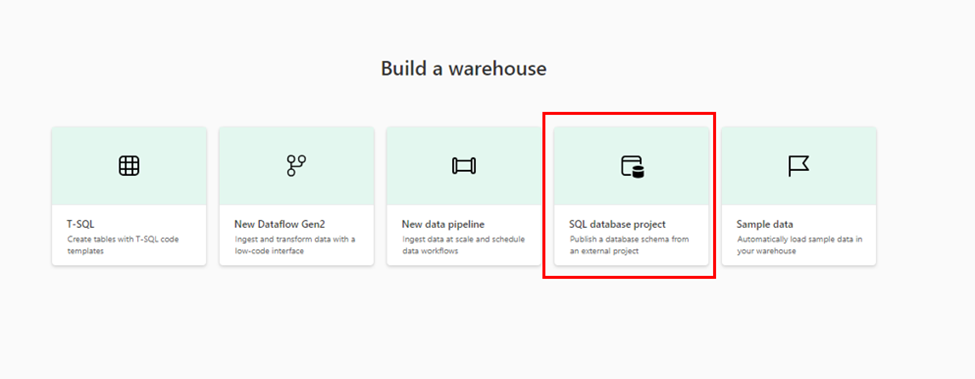Choose the New data pipeline title
975x379 pixels.
coord(443,224)
